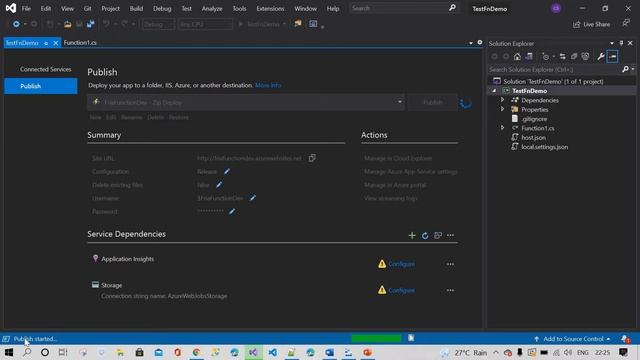Open the Debug menu
640x360 pixels.
coord(162,8)
